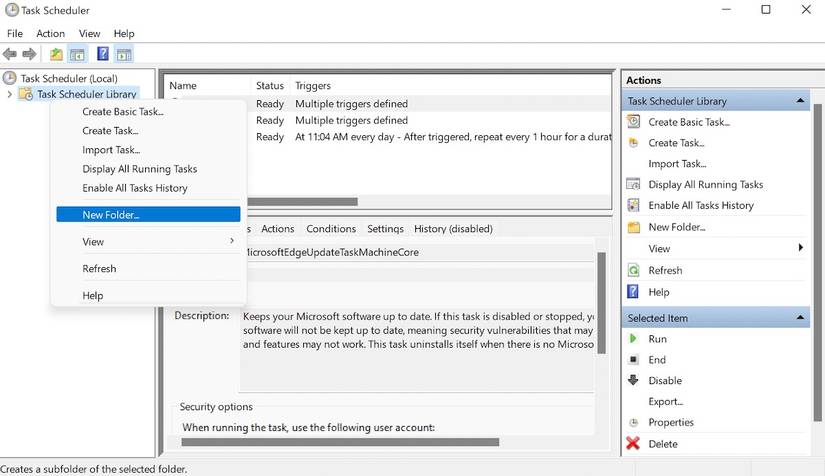
Task: Click the Task Scheduler (Local) clock icon
Action: pos(9,78)
